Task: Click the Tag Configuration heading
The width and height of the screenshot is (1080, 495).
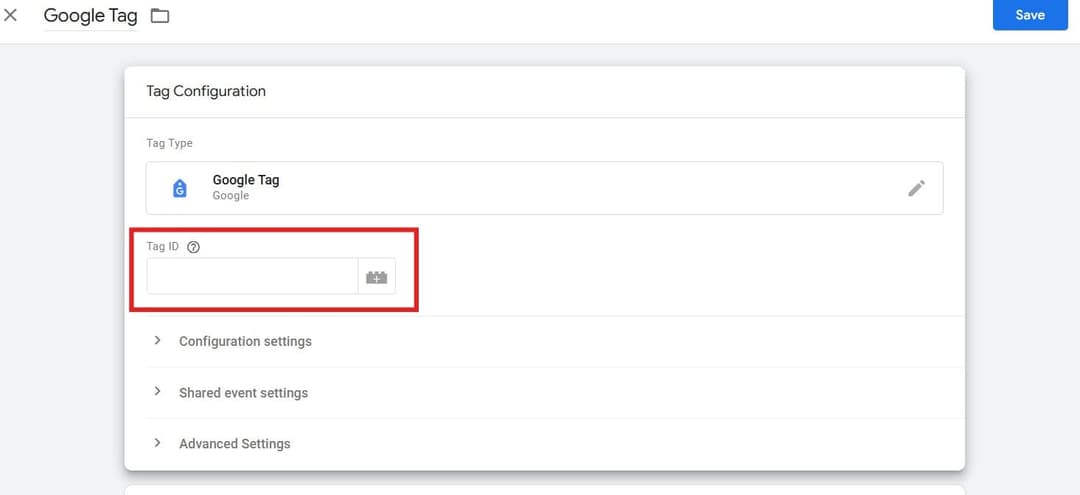Action: [x=206, y=91]
